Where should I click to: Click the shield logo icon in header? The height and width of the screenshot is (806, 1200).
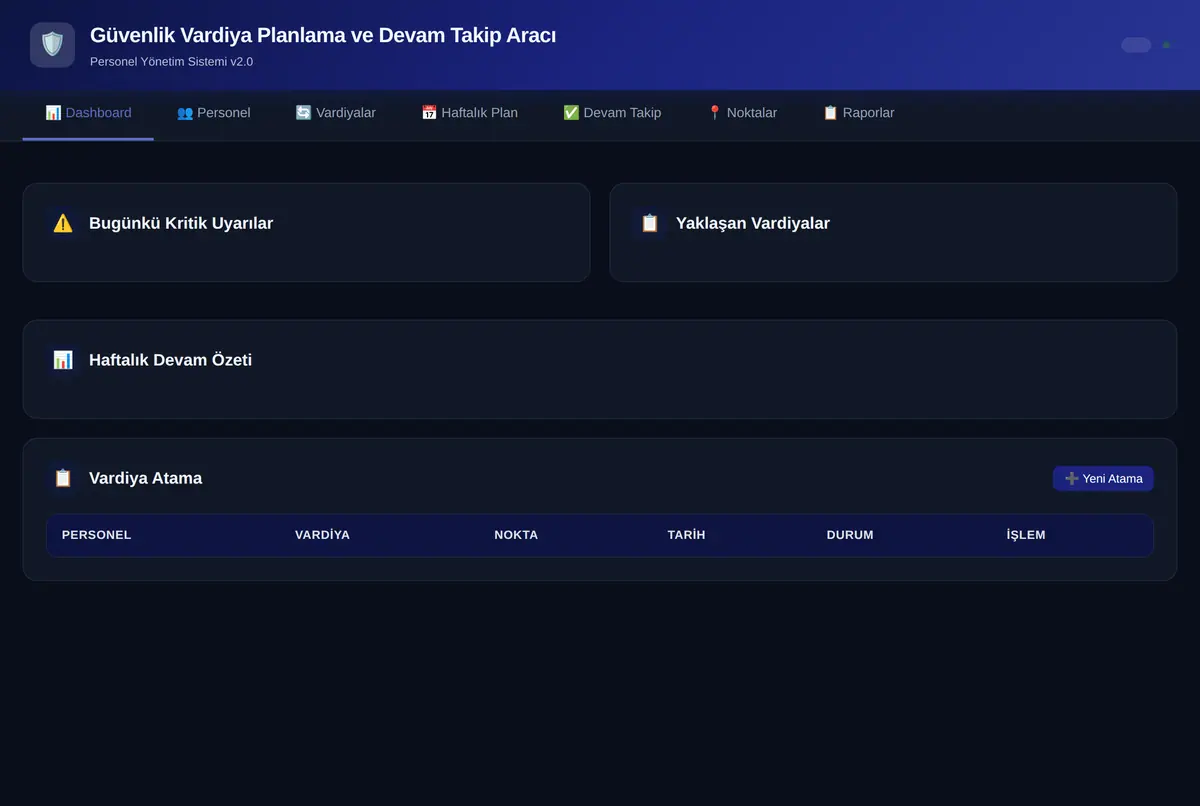click(52, 45)
